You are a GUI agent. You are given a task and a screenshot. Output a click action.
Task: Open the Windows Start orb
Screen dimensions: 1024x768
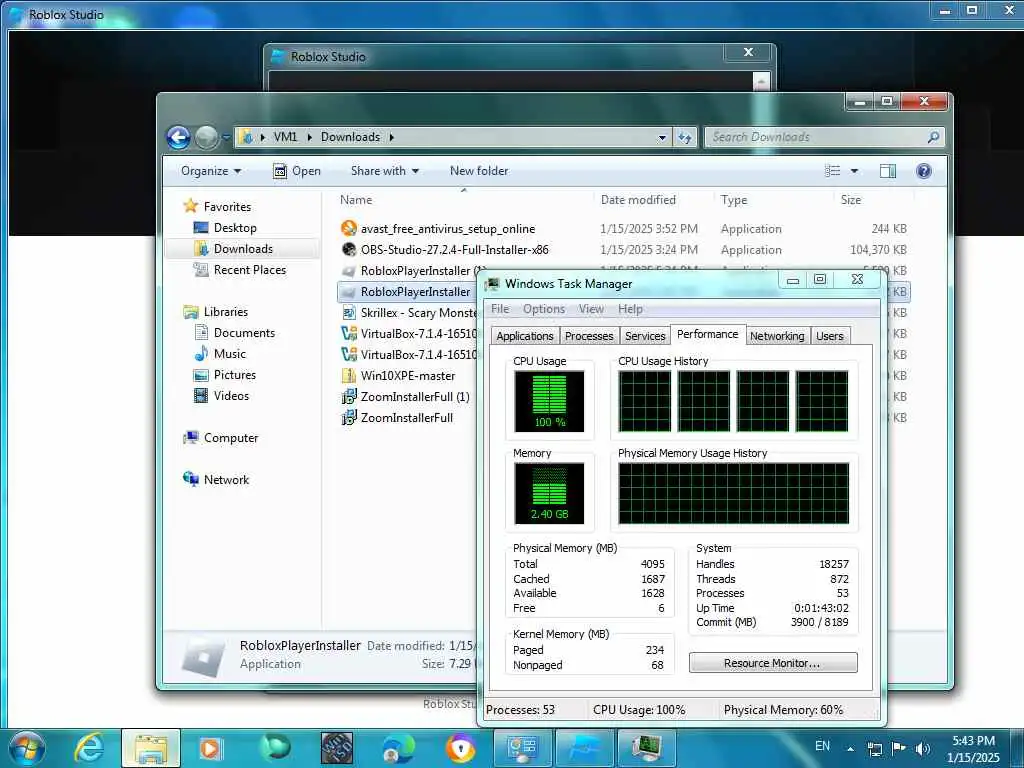(x=27, y=748)
